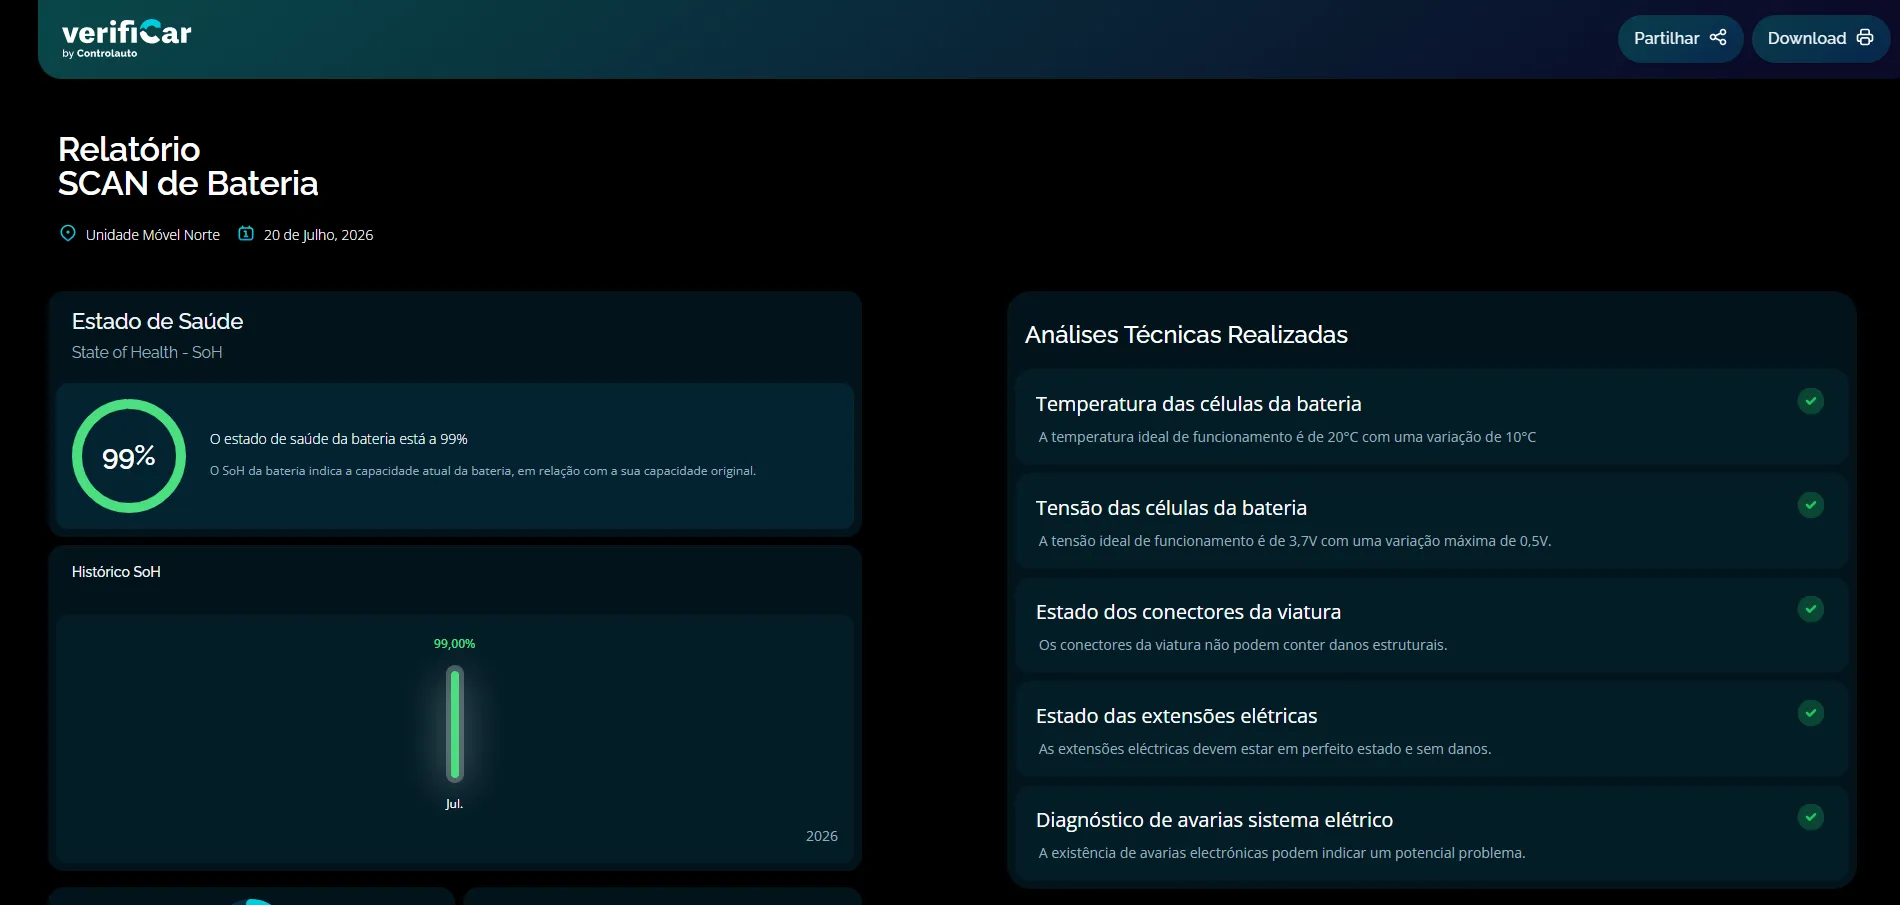Click the checkmark for Estado dos conectores
The width and height of the screenshot is (1900, 905).
[x=1811, y=609]
